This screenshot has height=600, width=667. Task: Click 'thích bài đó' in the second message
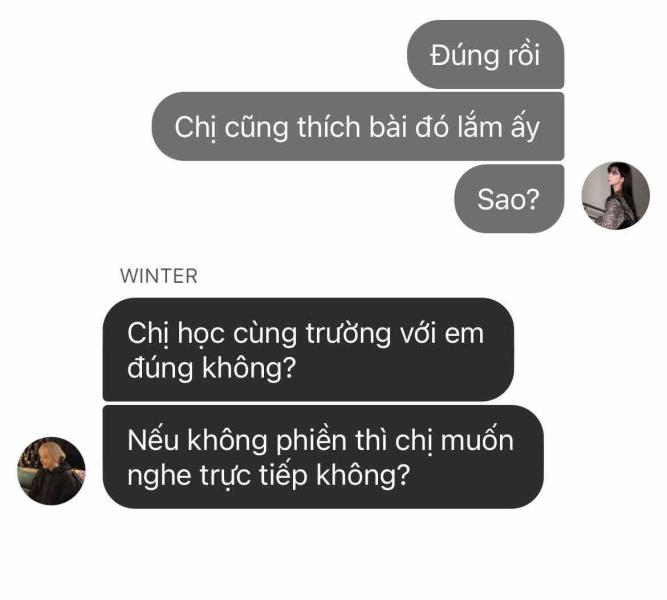point(373,127)
